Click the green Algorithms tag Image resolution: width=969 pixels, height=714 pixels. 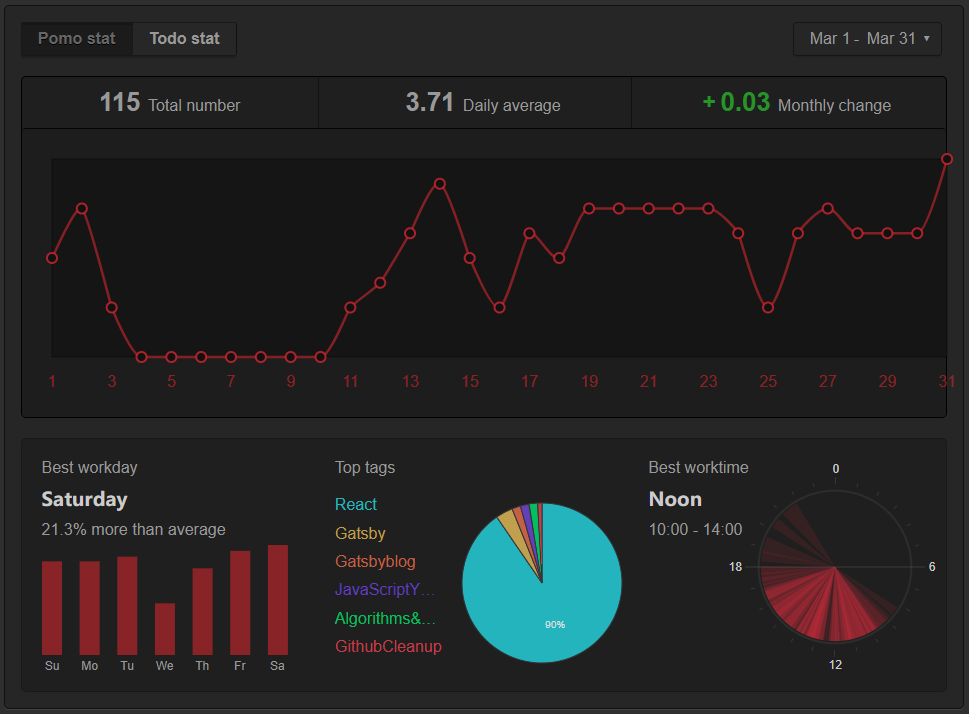385,618
